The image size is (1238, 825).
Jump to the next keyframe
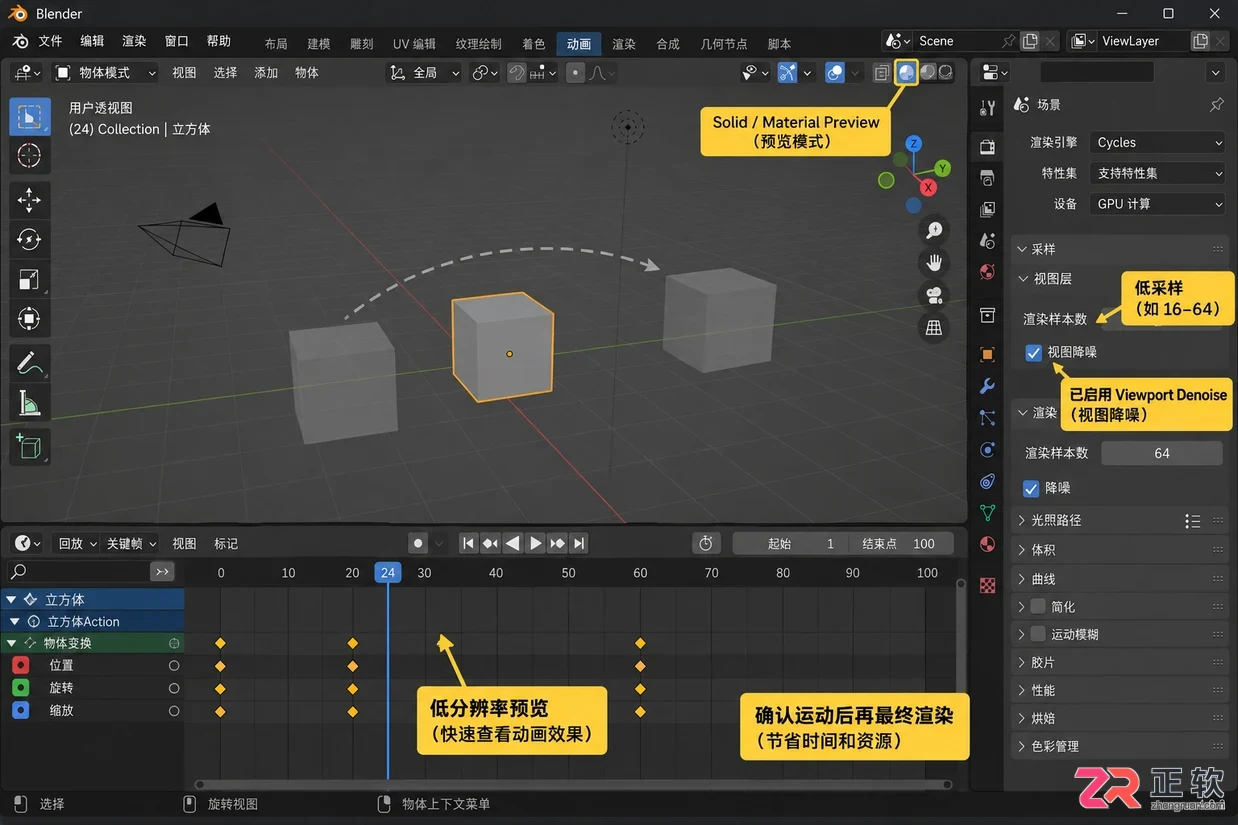[x=557, y=543]
